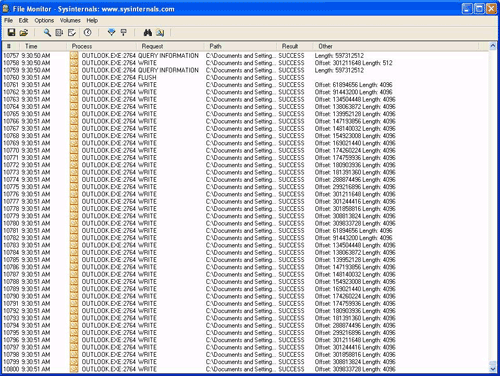500x376 pixels.
Task: Click the Outlook process icon in row 10765
Action: (x=74, y=114)
